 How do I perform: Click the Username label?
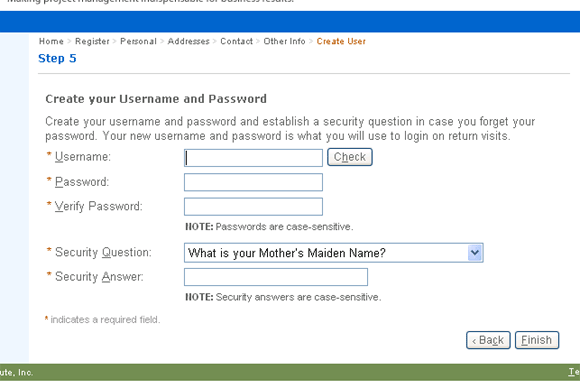click(82, 157)
